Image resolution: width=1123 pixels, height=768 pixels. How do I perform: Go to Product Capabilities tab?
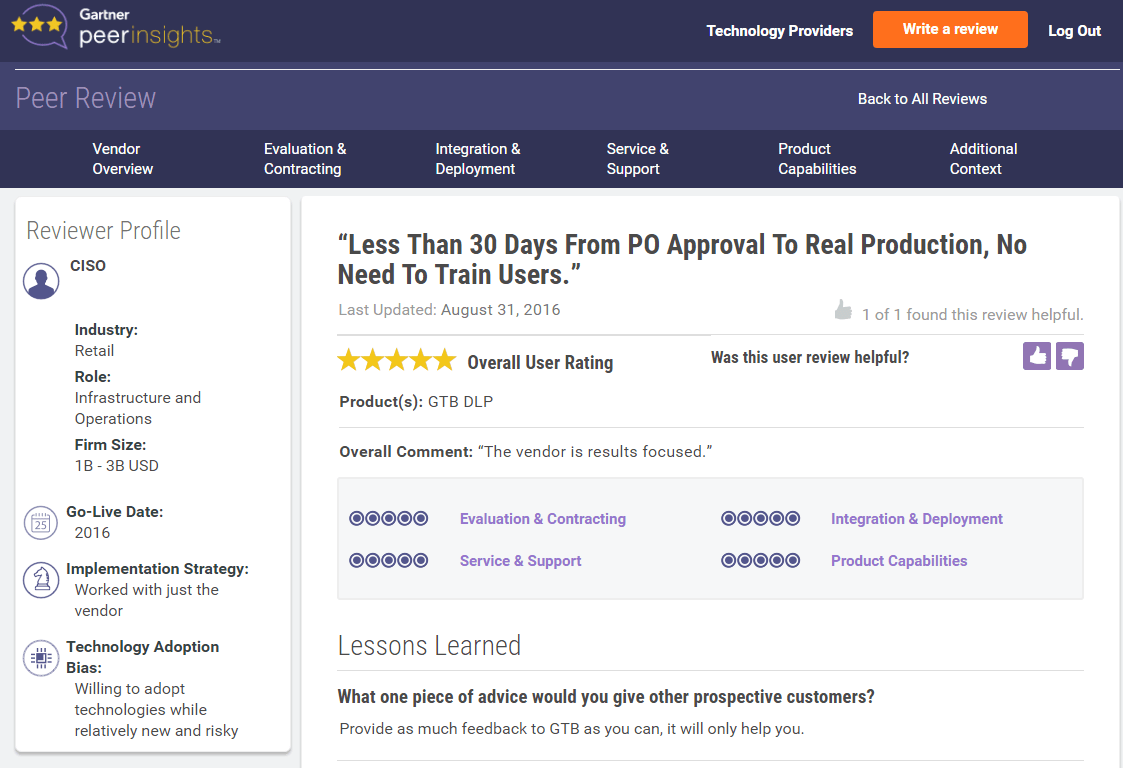coord(817,159)
